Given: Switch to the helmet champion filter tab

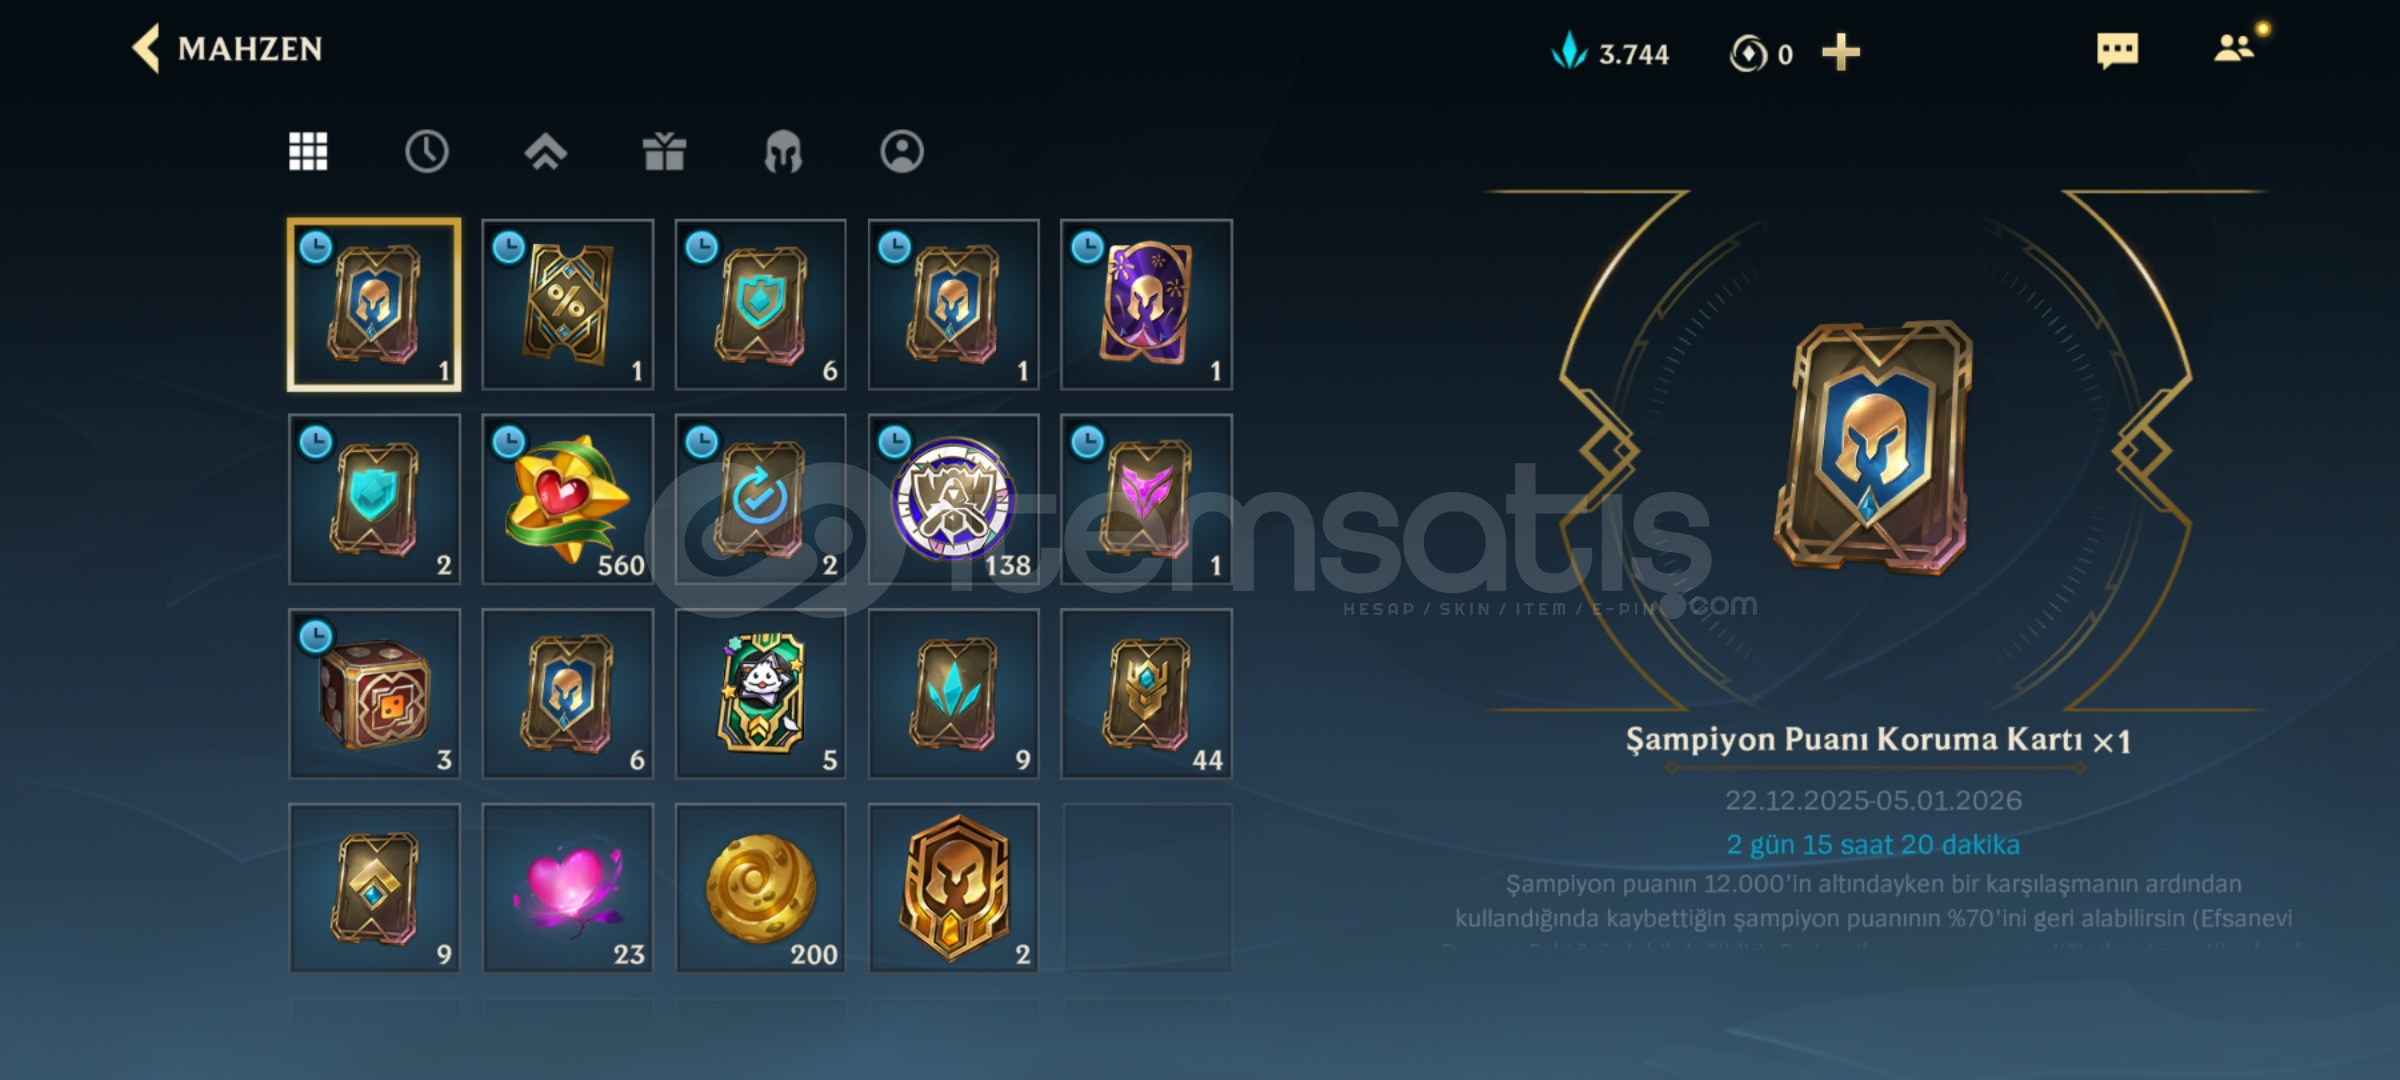Looking at the screenshot, I should (x=783, y=152).
